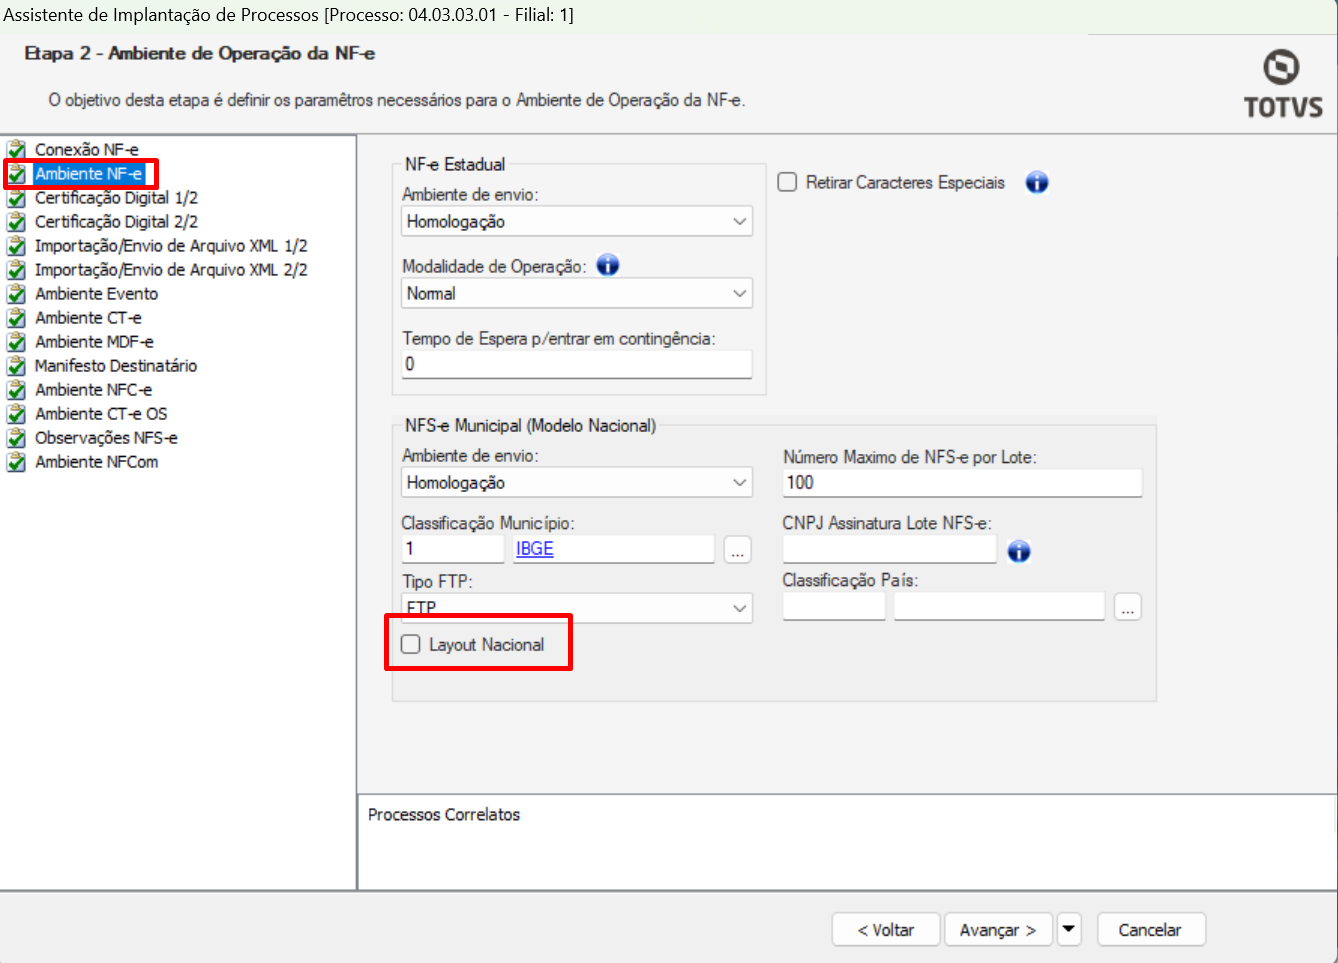Open Modalidade de Operação dropdown

point(577,293)
